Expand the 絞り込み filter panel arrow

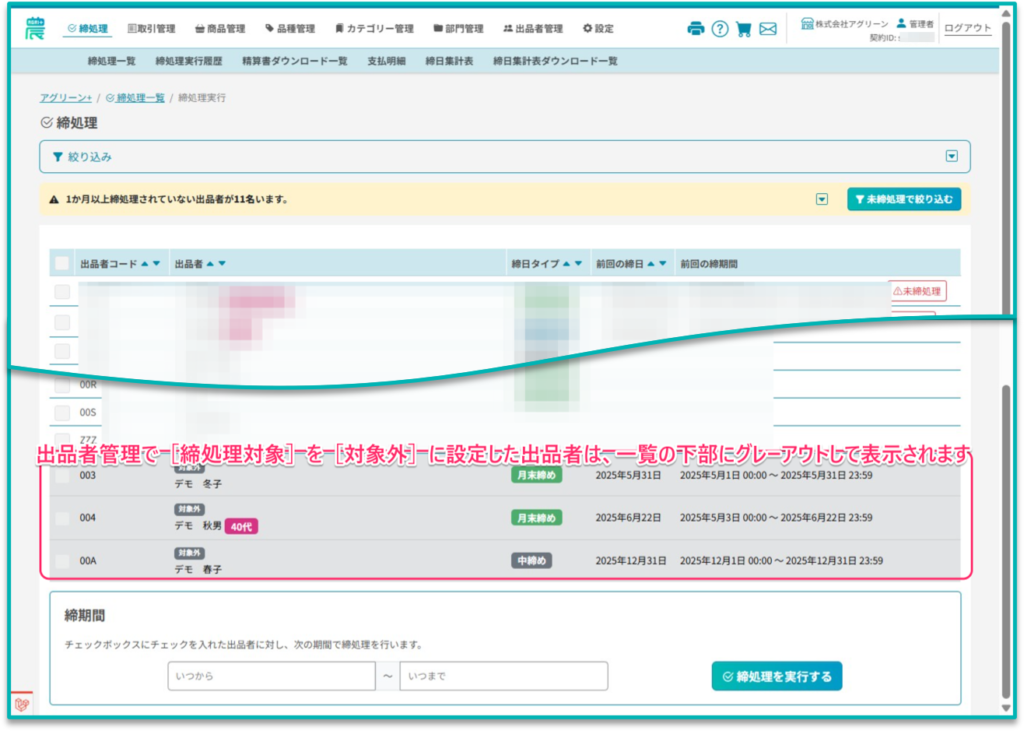click(x=952, y=156)
